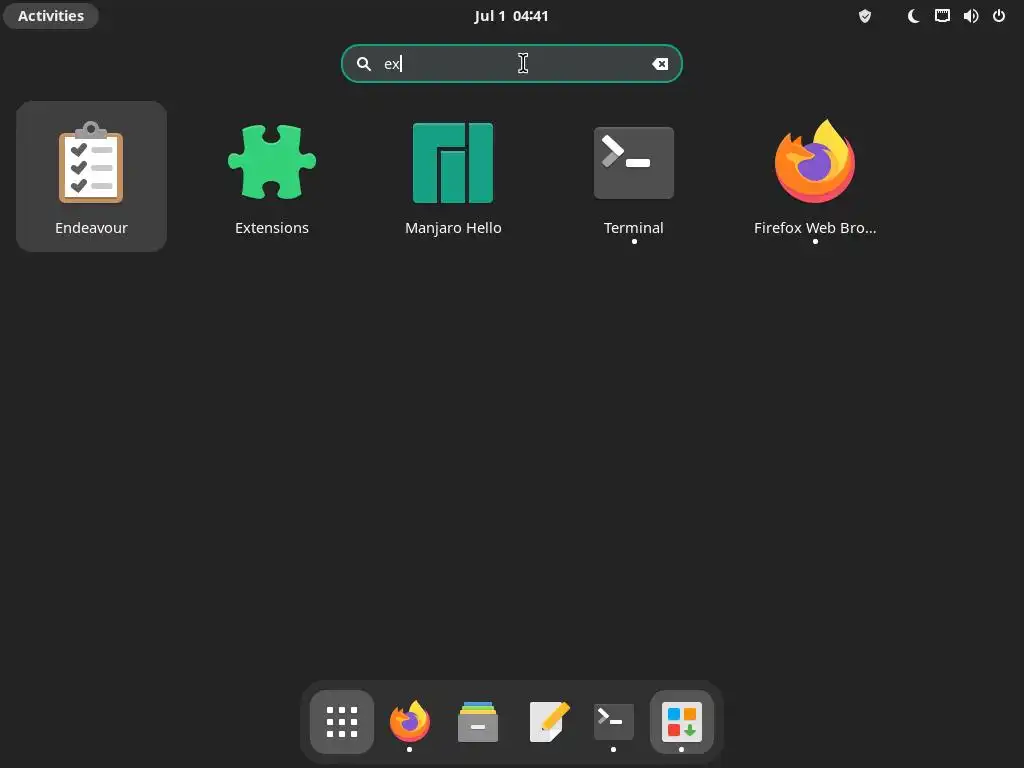
Task: Show all applications grid in dock
Action: click(x=342, y=722)
